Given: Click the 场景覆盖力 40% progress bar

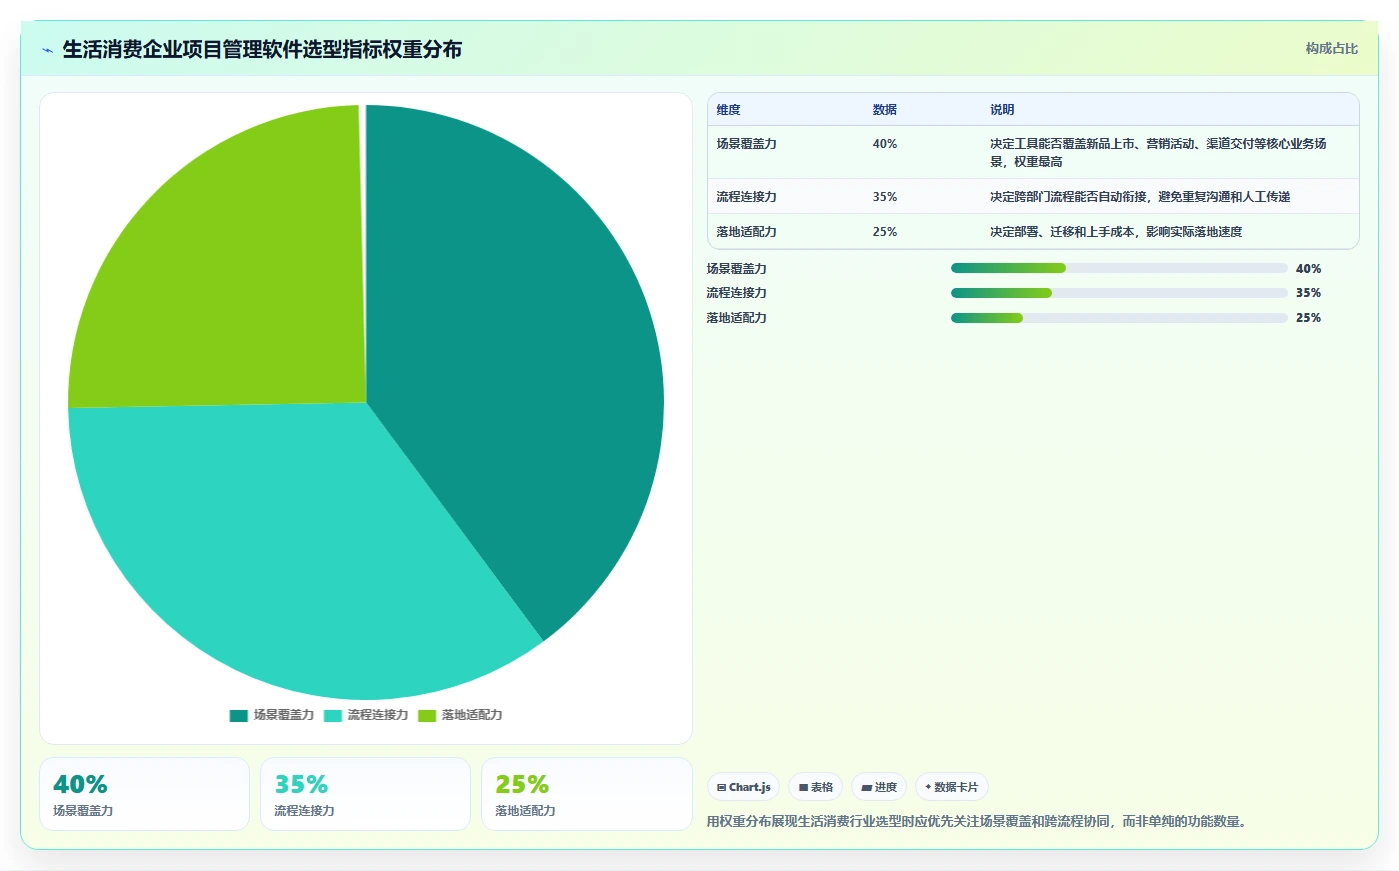Looking at the screenshot, I should tap(1119, 268).
